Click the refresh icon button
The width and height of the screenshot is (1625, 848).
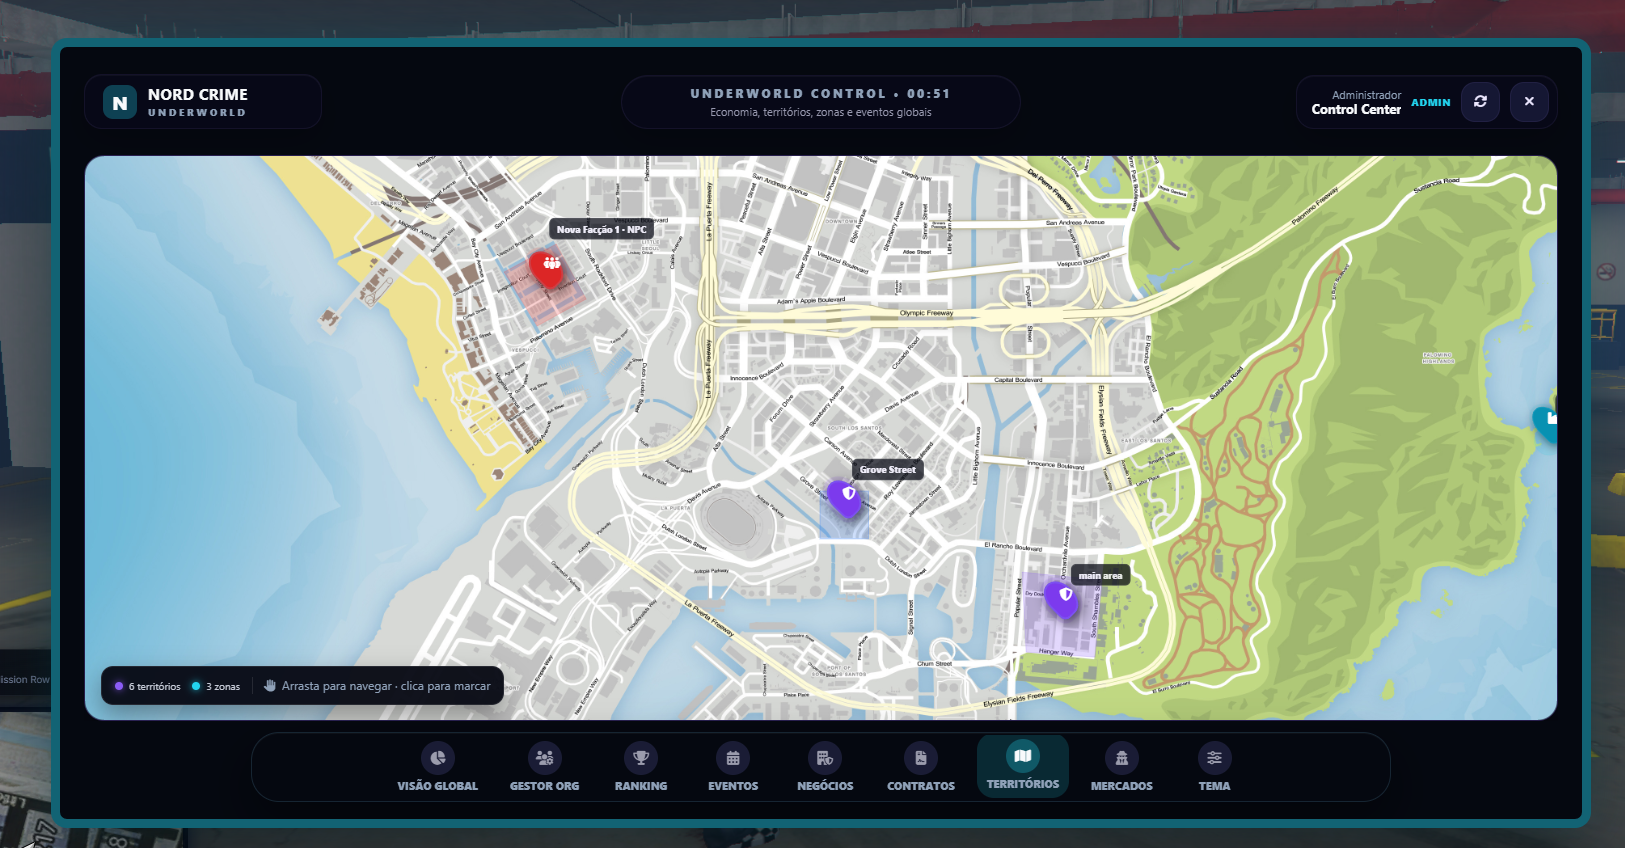1480,101
